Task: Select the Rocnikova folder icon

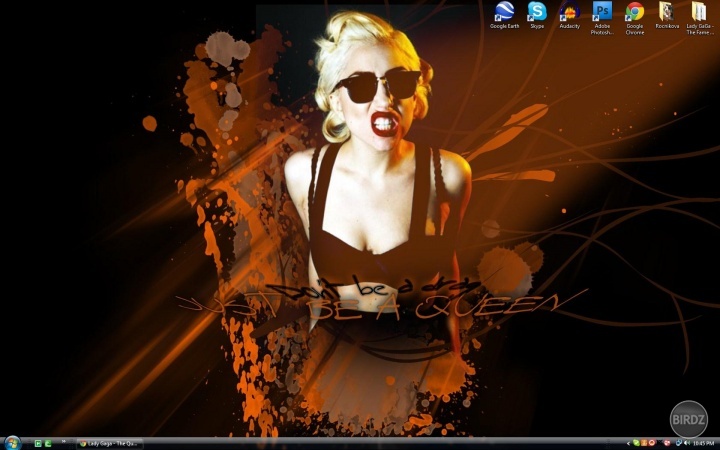Action: [x=667, y=15]
